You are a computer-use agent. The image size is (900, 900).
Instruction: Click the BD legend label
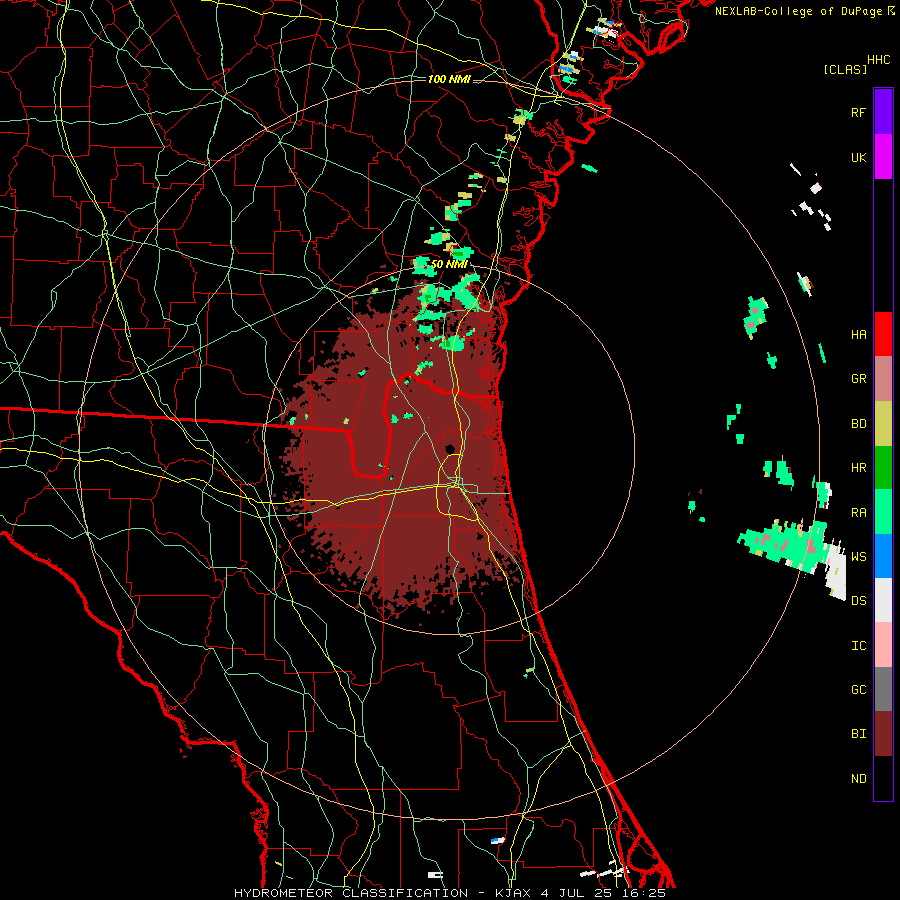coord(858,424)
